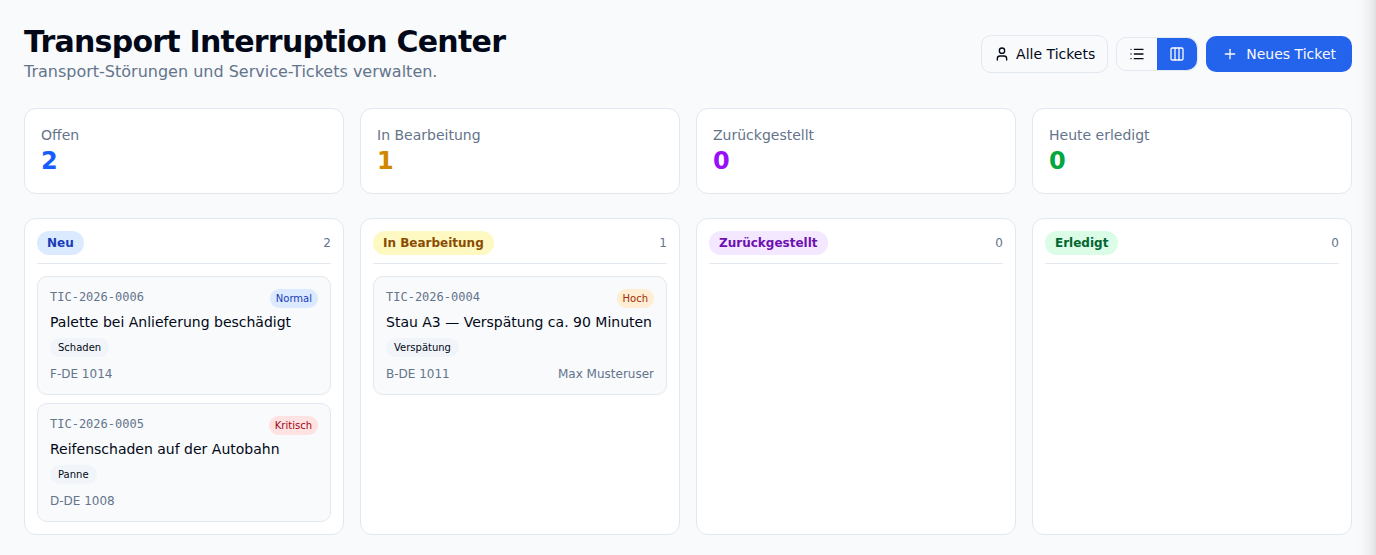Click the Normal priority badge
The image size is (1376, 555).
coord(294,298)
